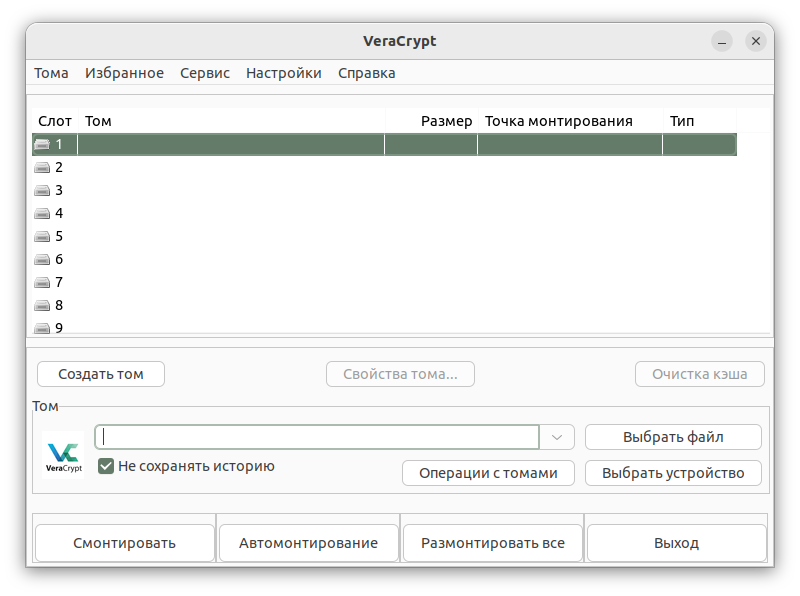Viewport: 800px width, 596px height.
Task: Select slot number 3 row
Action: click(384, 190)
